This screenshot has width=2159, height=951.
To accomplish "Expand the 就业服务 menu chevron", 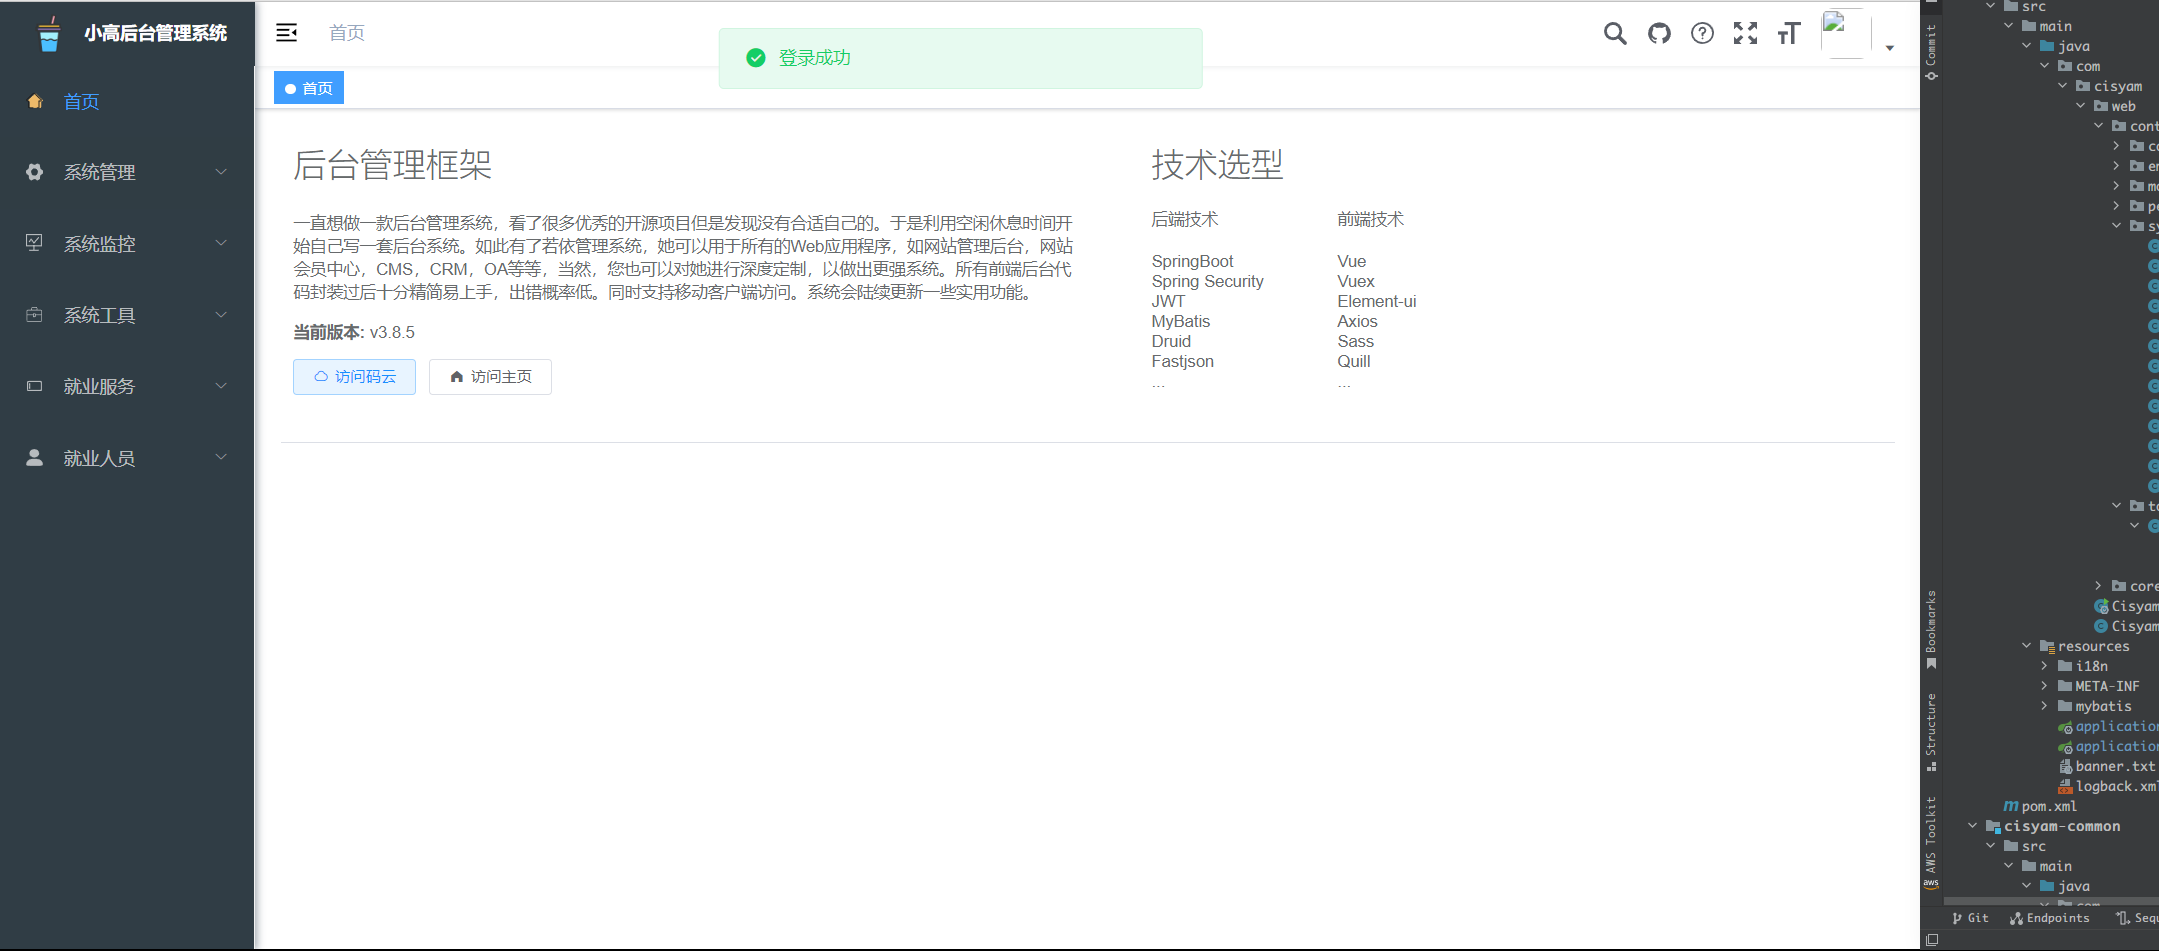I will click(221, 386).
